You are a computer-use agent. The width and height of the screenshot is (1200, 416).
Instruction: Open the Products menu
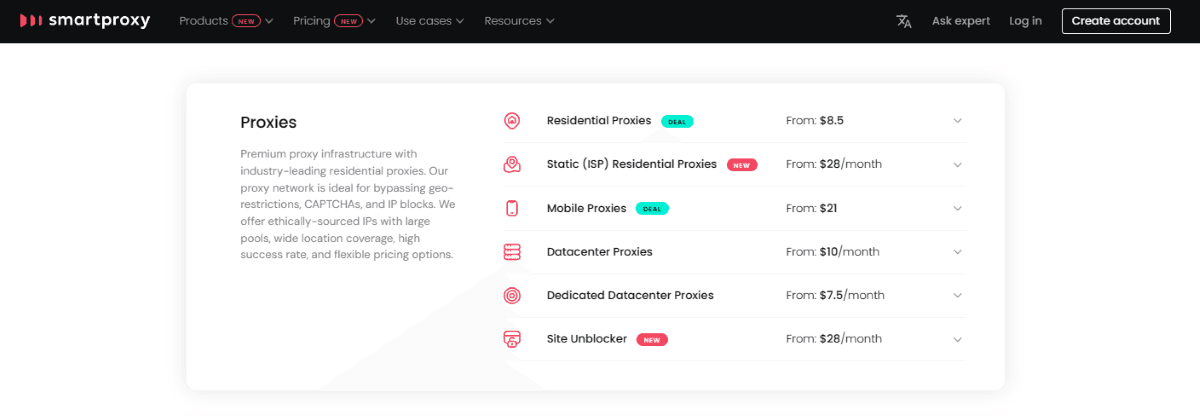226,21
